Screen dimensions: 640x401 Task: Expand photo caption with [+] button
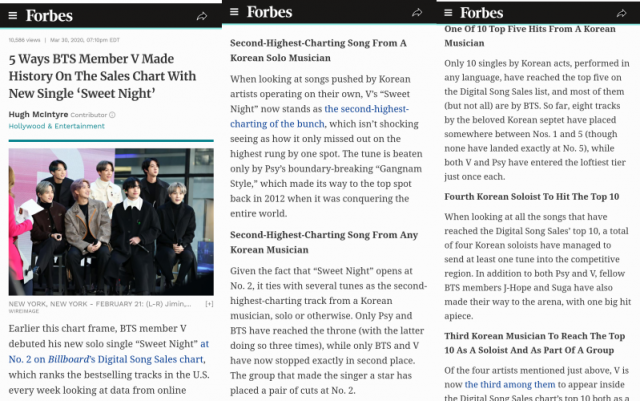click(x=209, y=304)
